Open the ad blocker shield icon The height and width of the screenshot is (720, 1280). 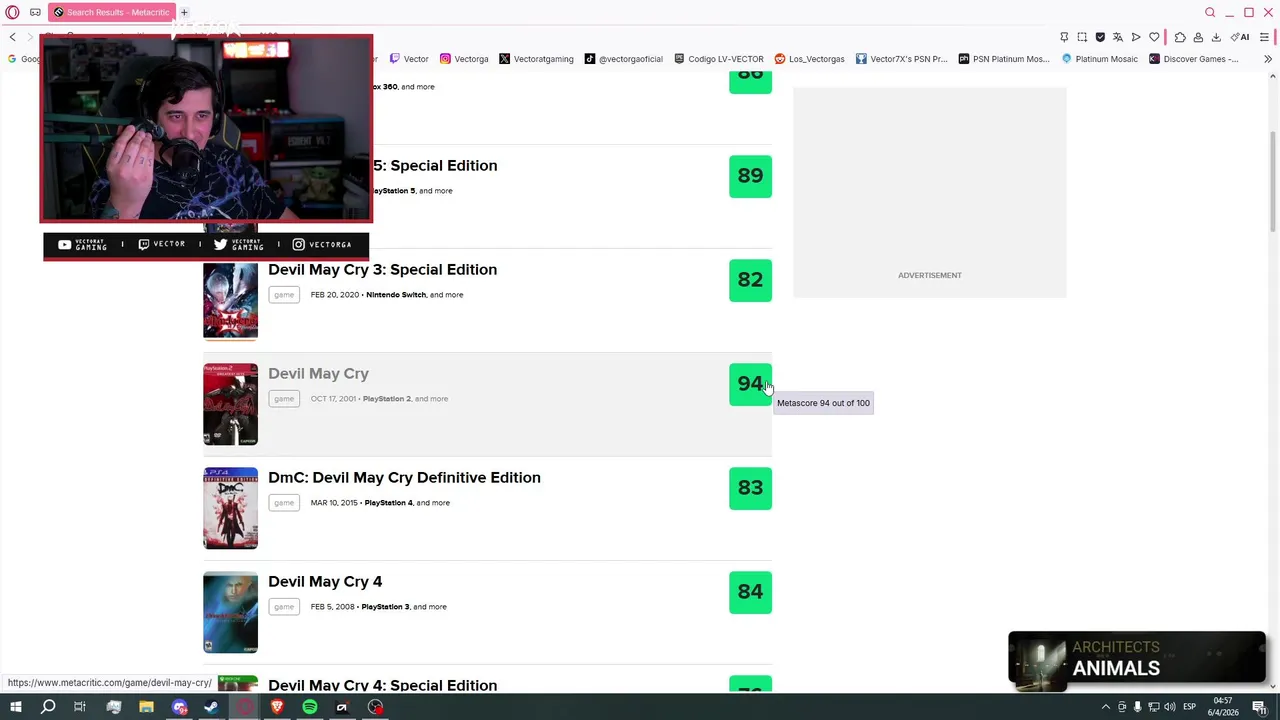1100,37
